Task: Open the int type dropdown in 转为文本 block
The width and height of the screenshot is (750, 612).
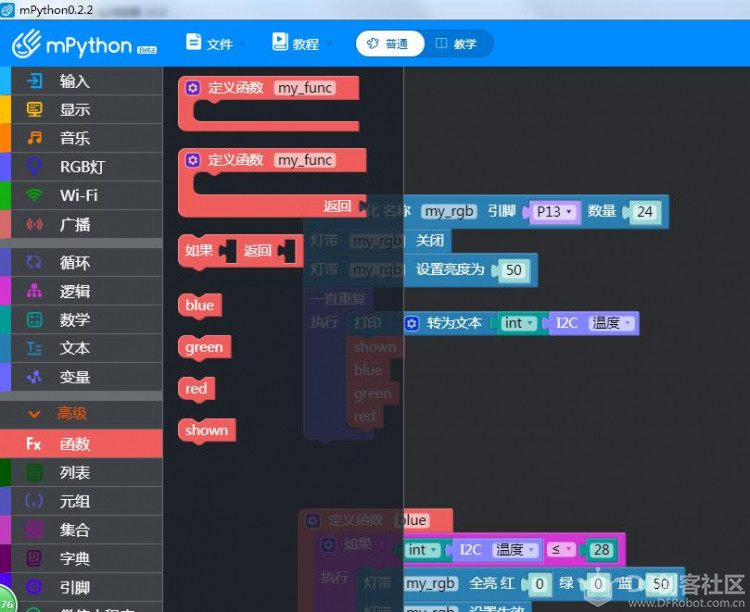Action: tap(518, 323)
